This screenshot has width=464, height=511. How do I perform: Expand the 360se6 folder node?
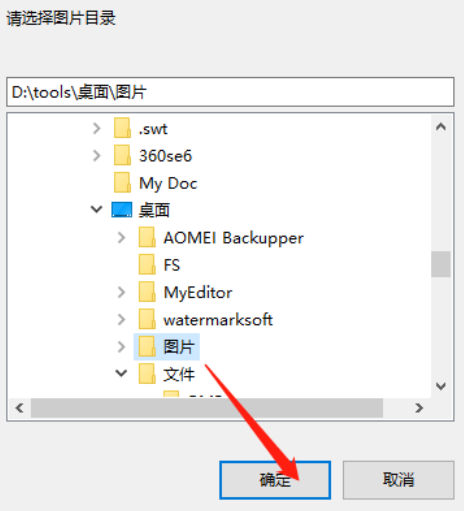coord(97,156)
